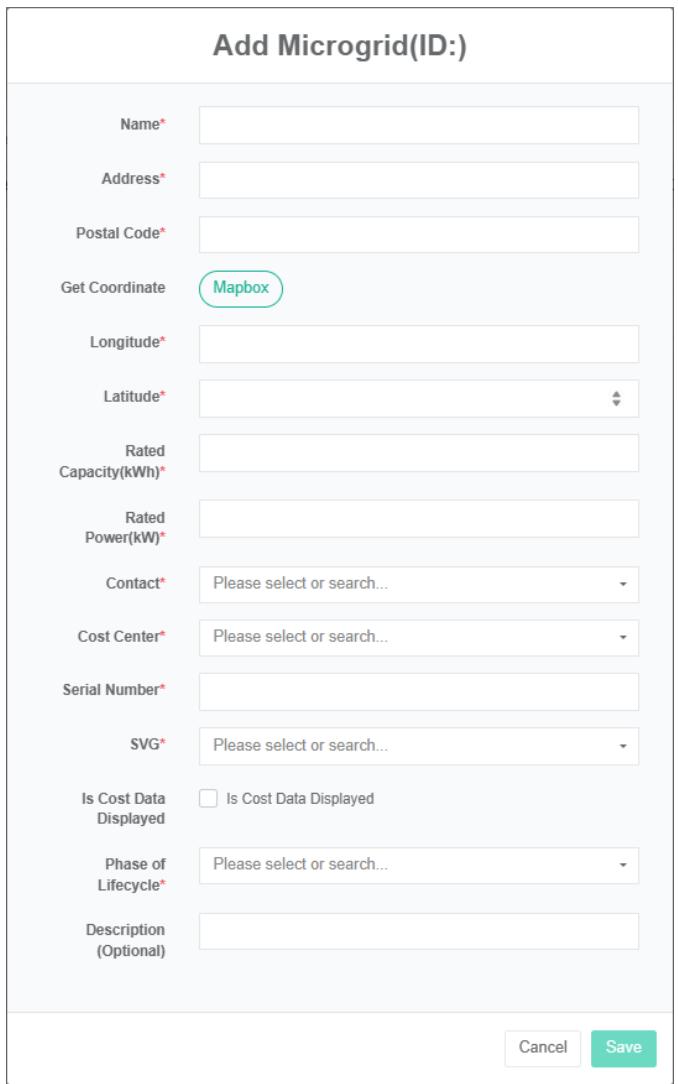Click the Longitude input box
The width and height of the screenshot is (678, 1084).
pos(418,344)
